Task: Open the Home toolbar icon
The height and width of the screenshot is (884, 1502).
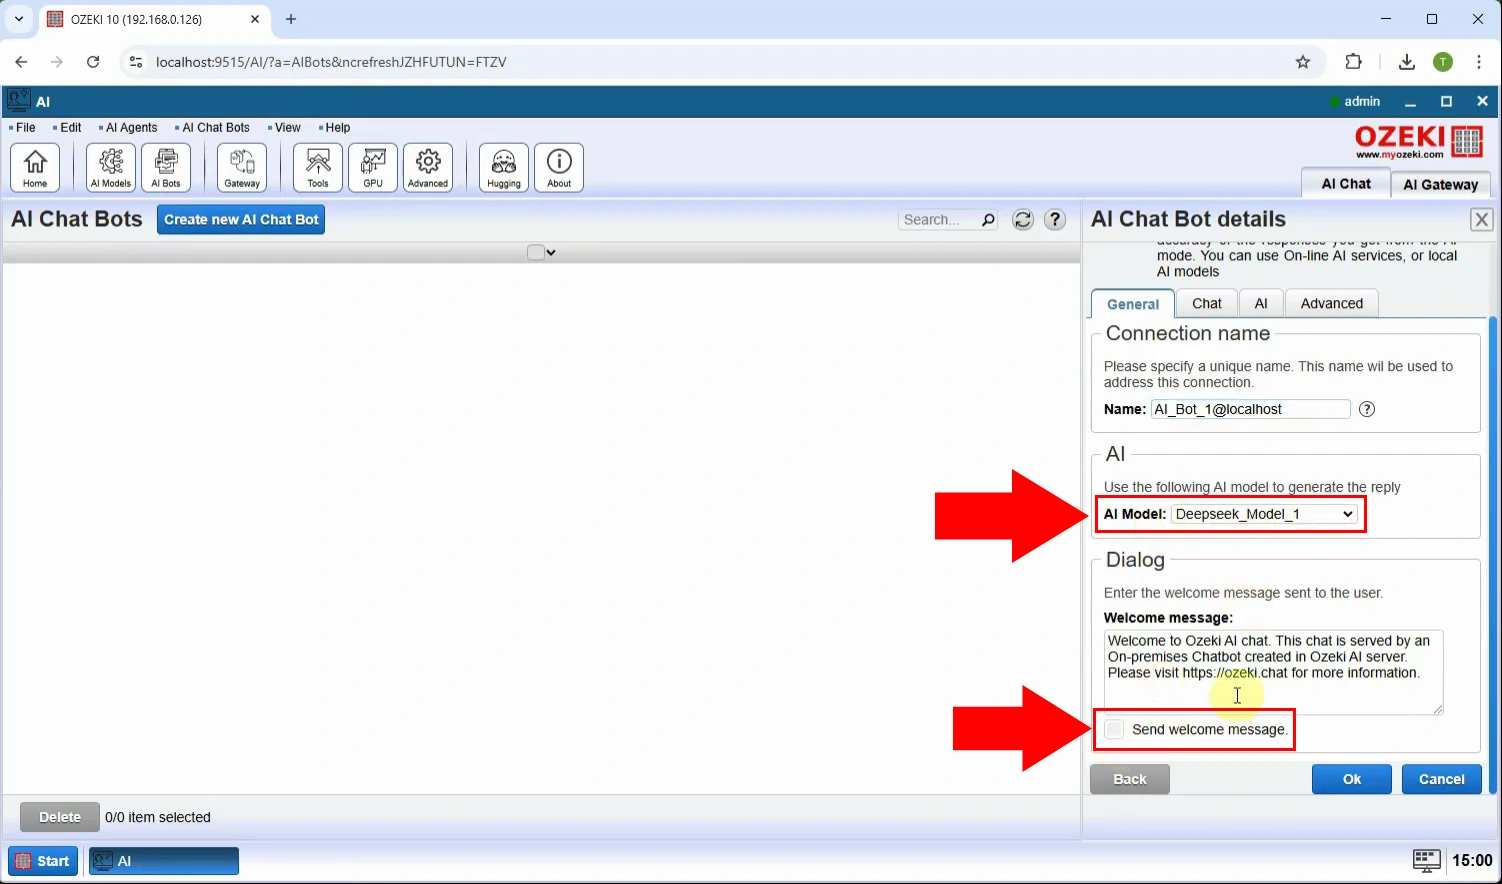Action: pos(35,167)
